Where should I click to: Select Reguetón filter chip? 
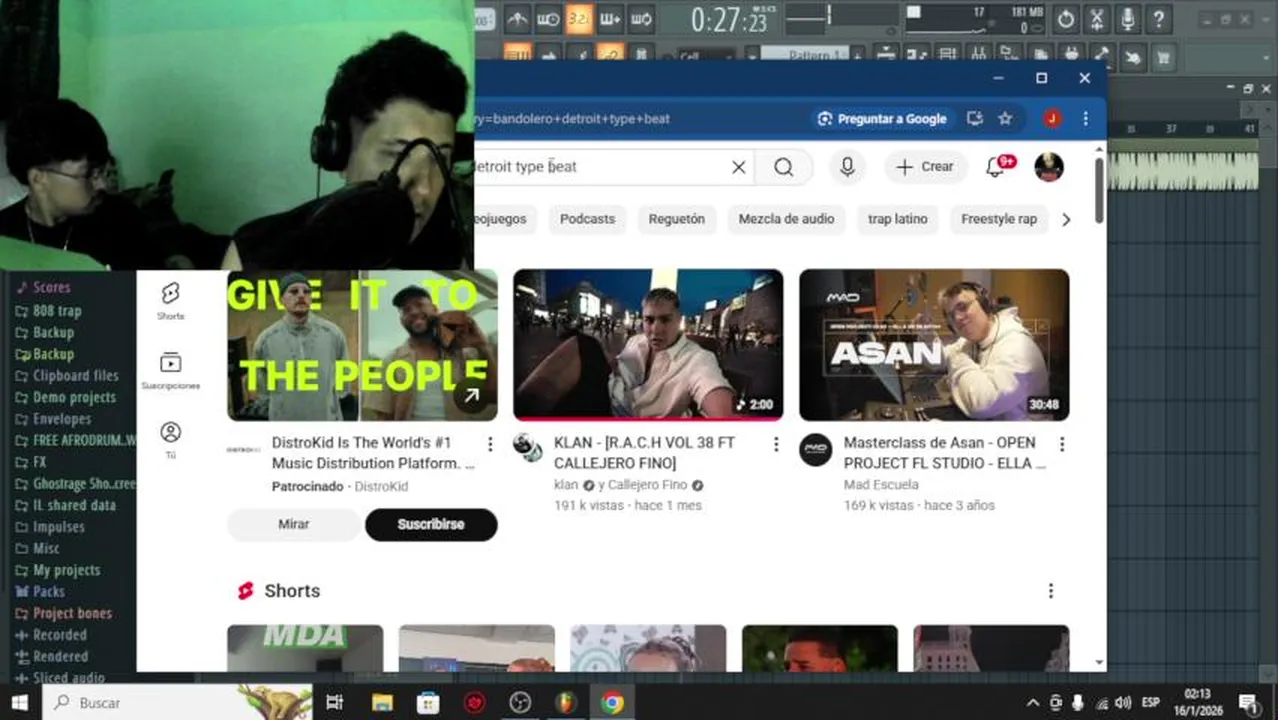click(676, 219)
